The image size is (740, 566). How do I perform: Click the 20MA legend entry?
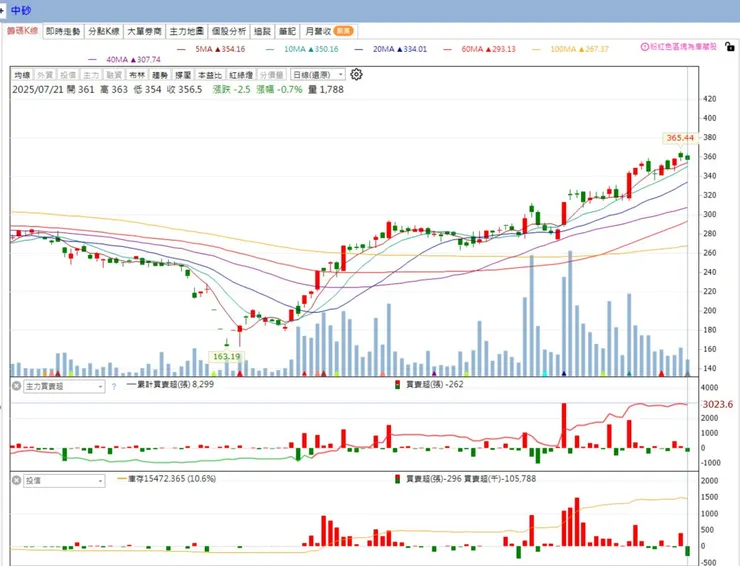(391, 49)
